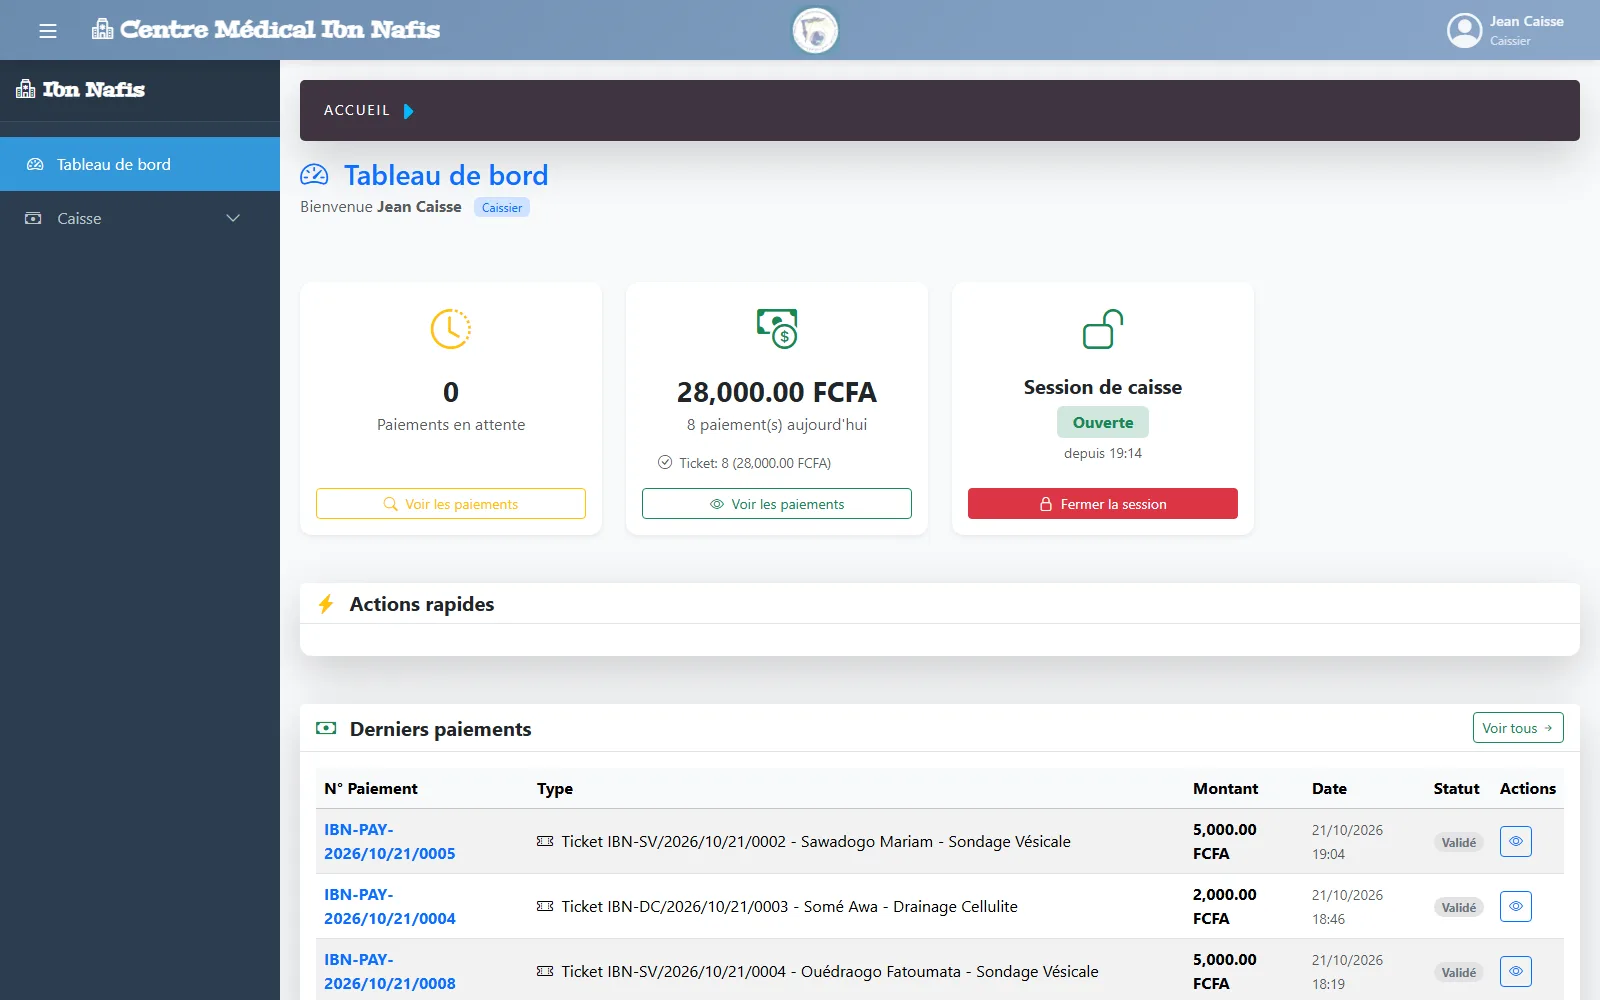The width and height of the screenshot is (1600, 1000).
Task: Click the banknote icon beside Derniers paiements
Action: tap(326, 728)
